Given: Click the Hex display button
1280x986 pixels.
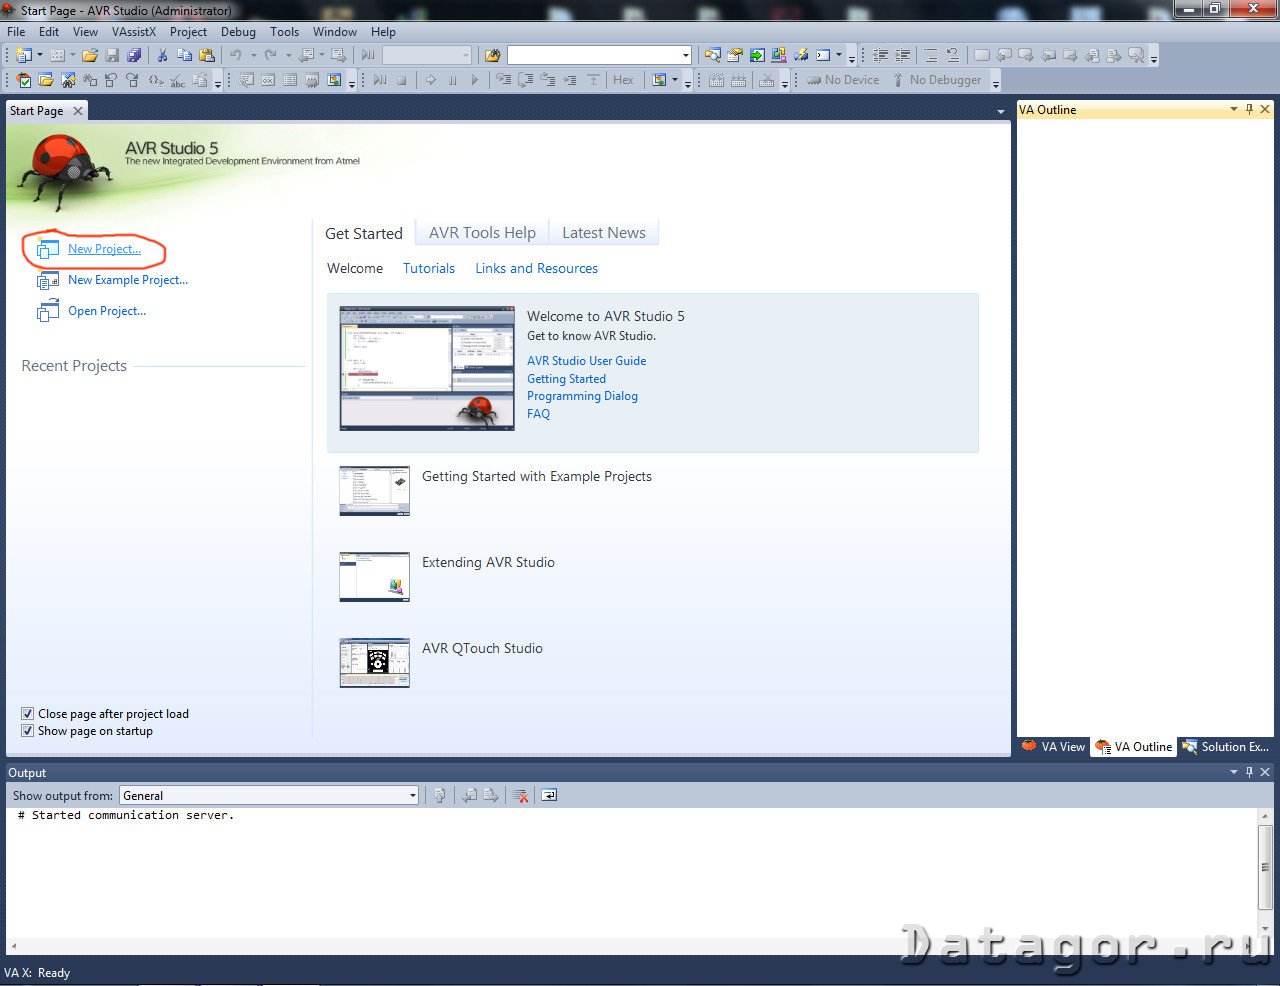Looking at the screenshot, I should click(623, 80).
